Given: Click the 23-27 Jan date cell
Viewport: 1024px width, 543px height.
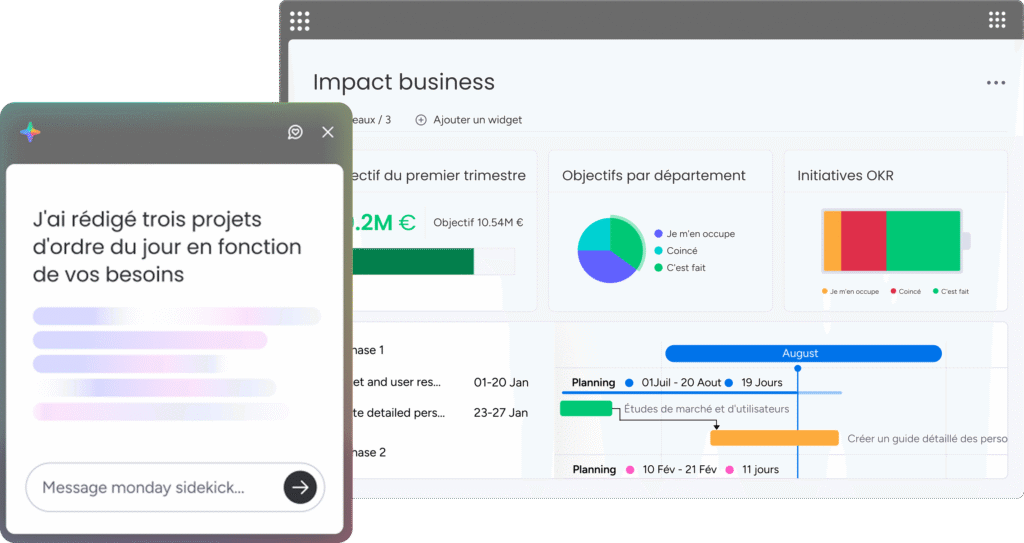Looking at the screenshot, I should (x=501, y=413).
